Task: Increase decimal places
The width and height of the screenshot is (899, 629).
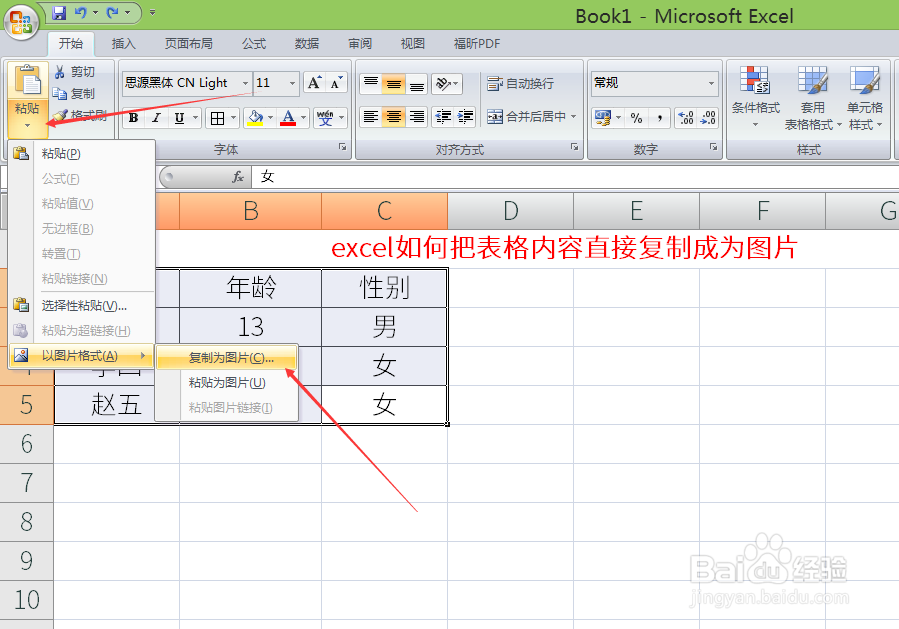Action: click(686, 118)
